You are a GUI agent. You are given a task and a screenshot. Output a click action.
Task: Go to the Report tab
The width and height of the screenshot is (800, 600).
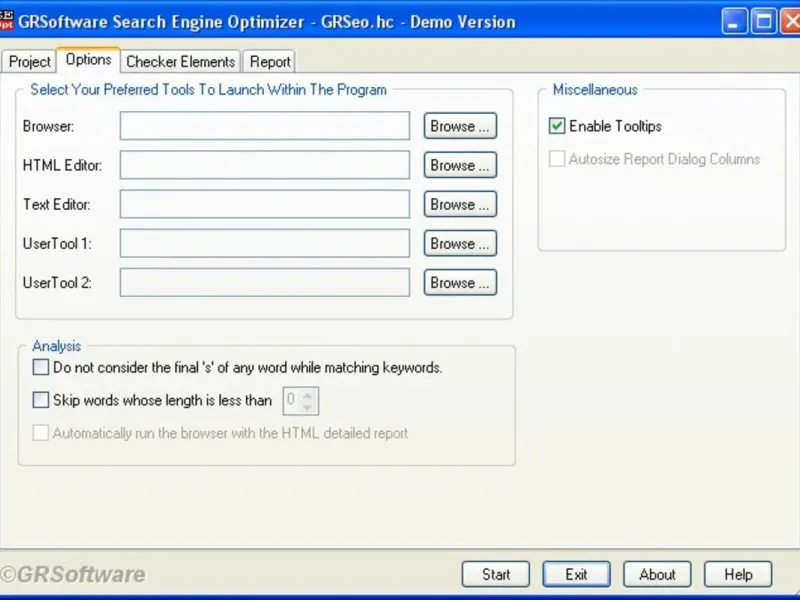coord(269,62)
